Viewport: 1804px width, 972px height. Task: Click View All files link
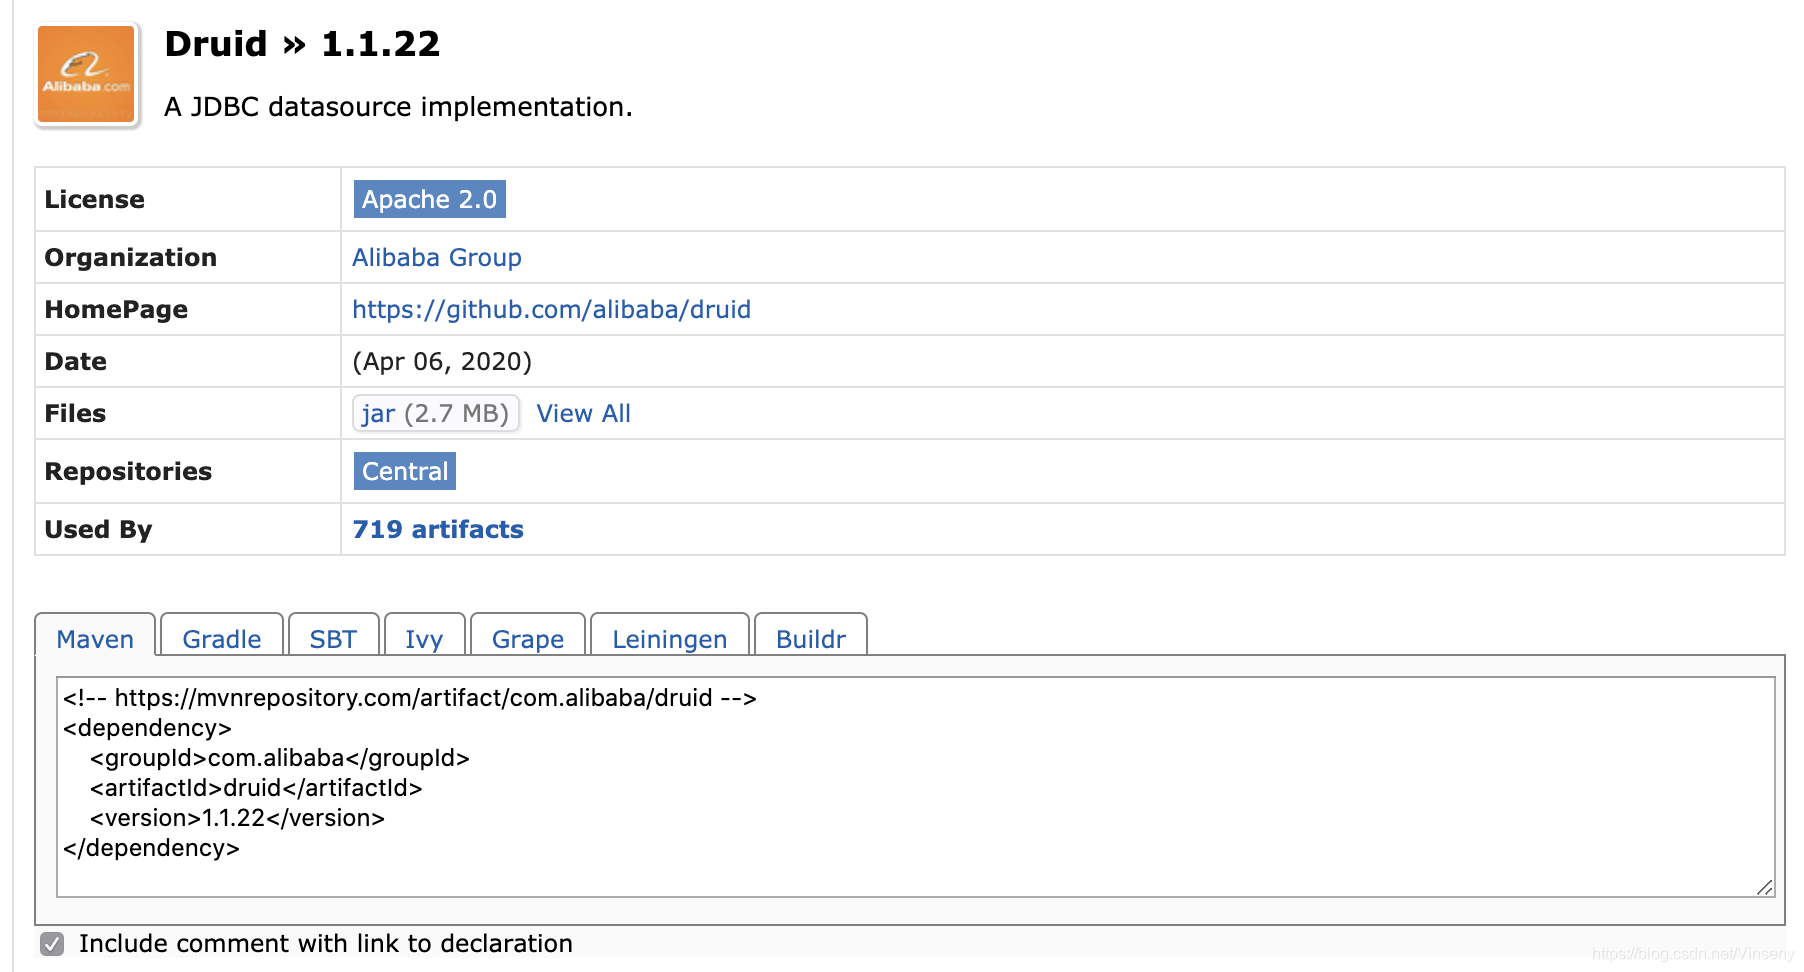583,413
